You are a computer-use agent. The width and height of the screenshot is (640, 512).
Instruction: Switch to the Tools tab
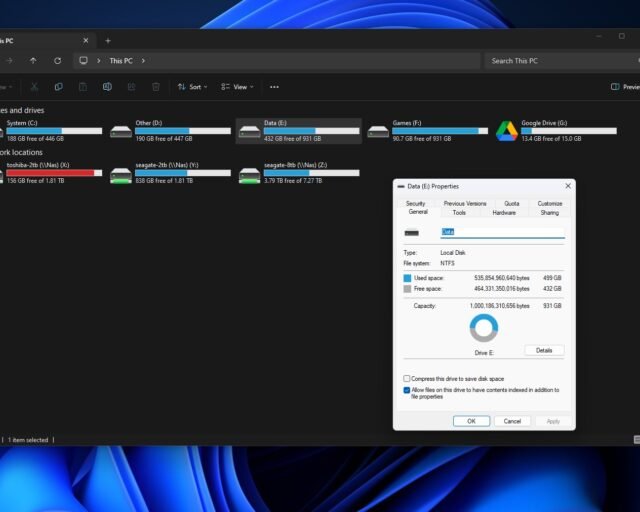pos(459,213)
